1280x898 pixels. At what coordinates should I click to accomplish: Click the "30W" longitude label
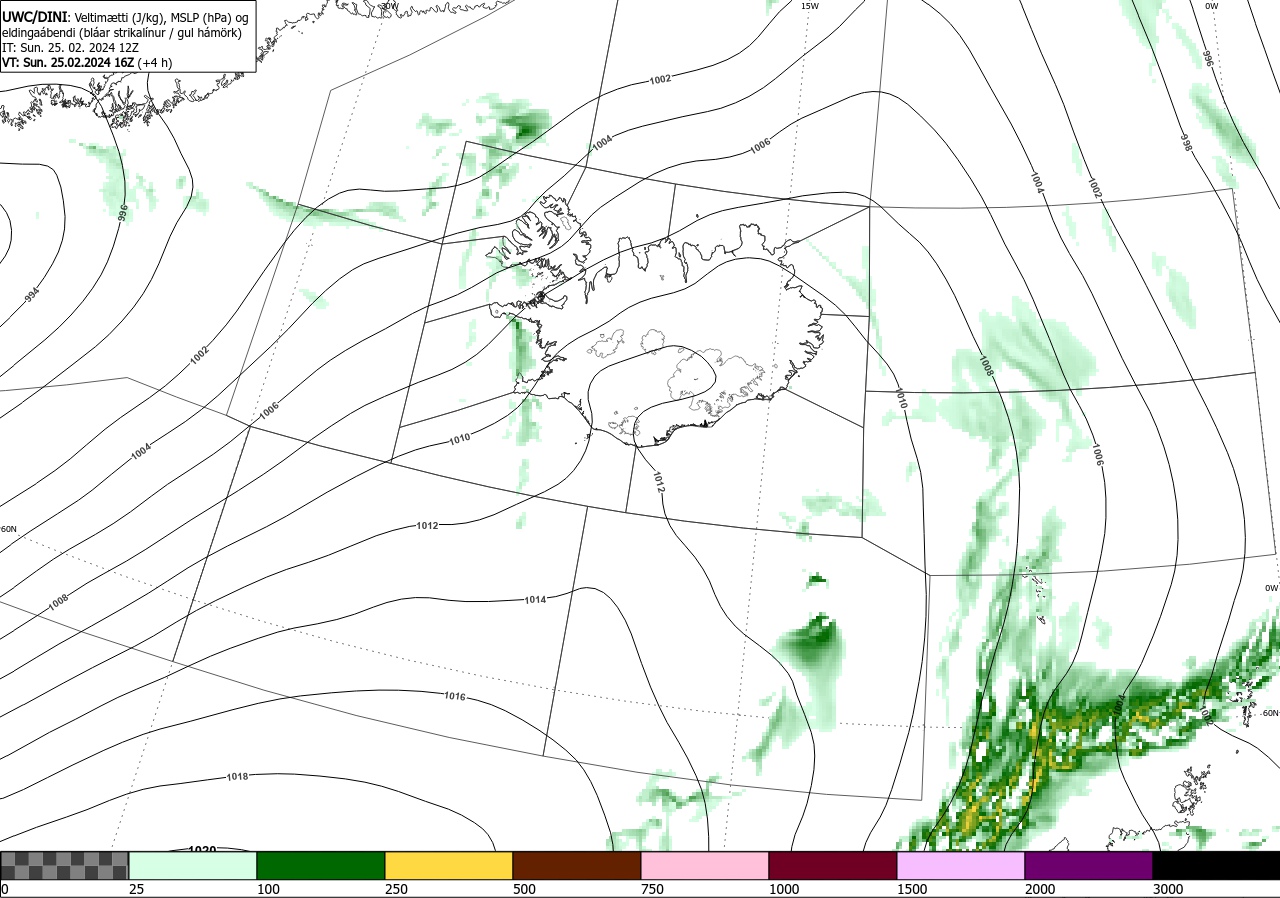[x=389, y=6]
